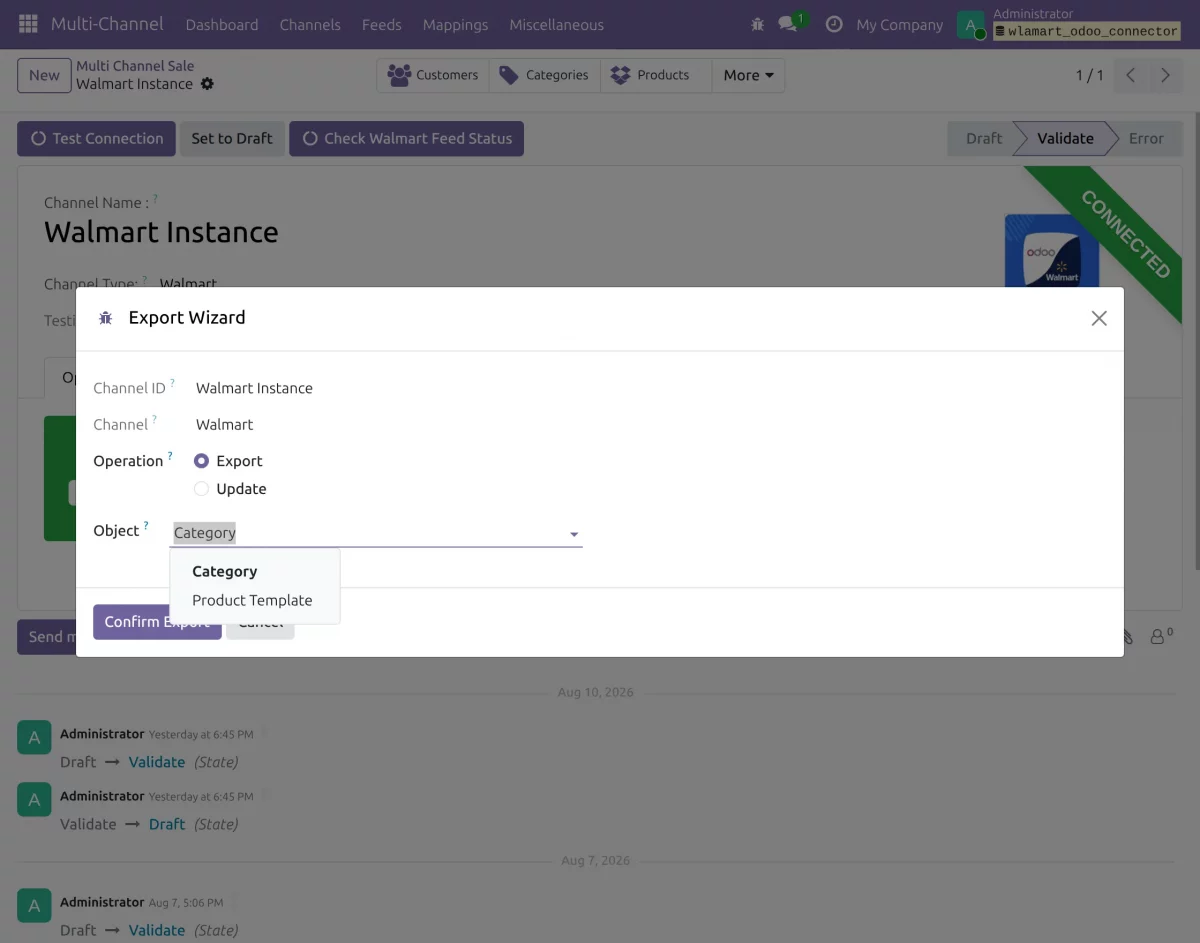1200x943 pixels.
Task: Click the Aug 7, 2026 date separator
Action: point(596,860)
